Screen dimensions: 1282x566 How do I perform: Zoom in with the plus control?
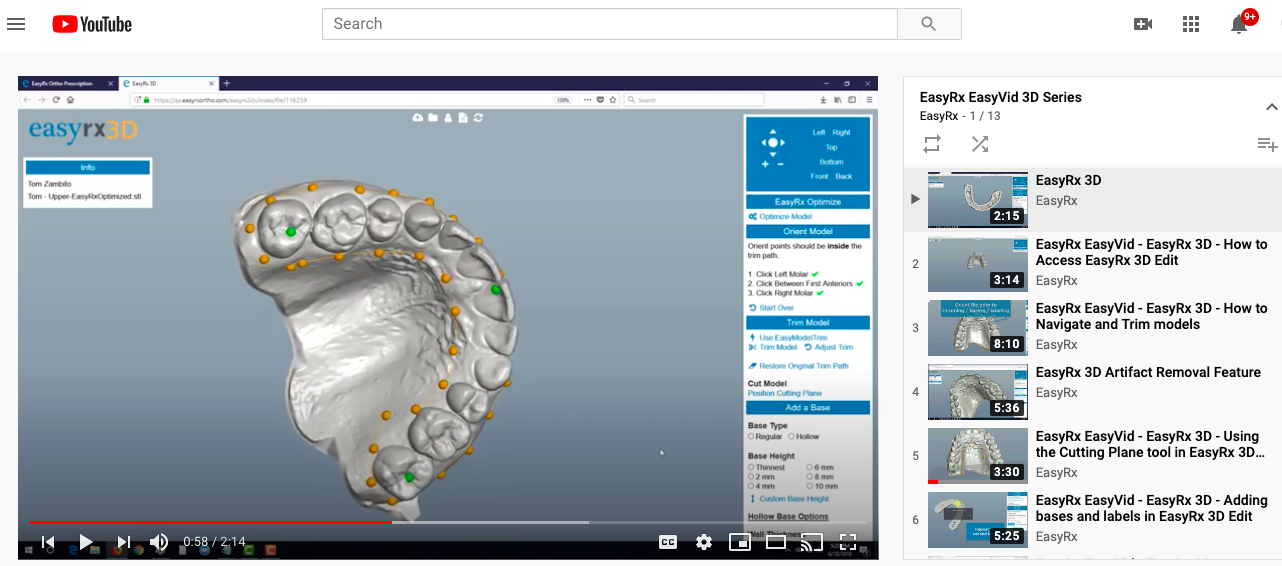click(765, 163)
